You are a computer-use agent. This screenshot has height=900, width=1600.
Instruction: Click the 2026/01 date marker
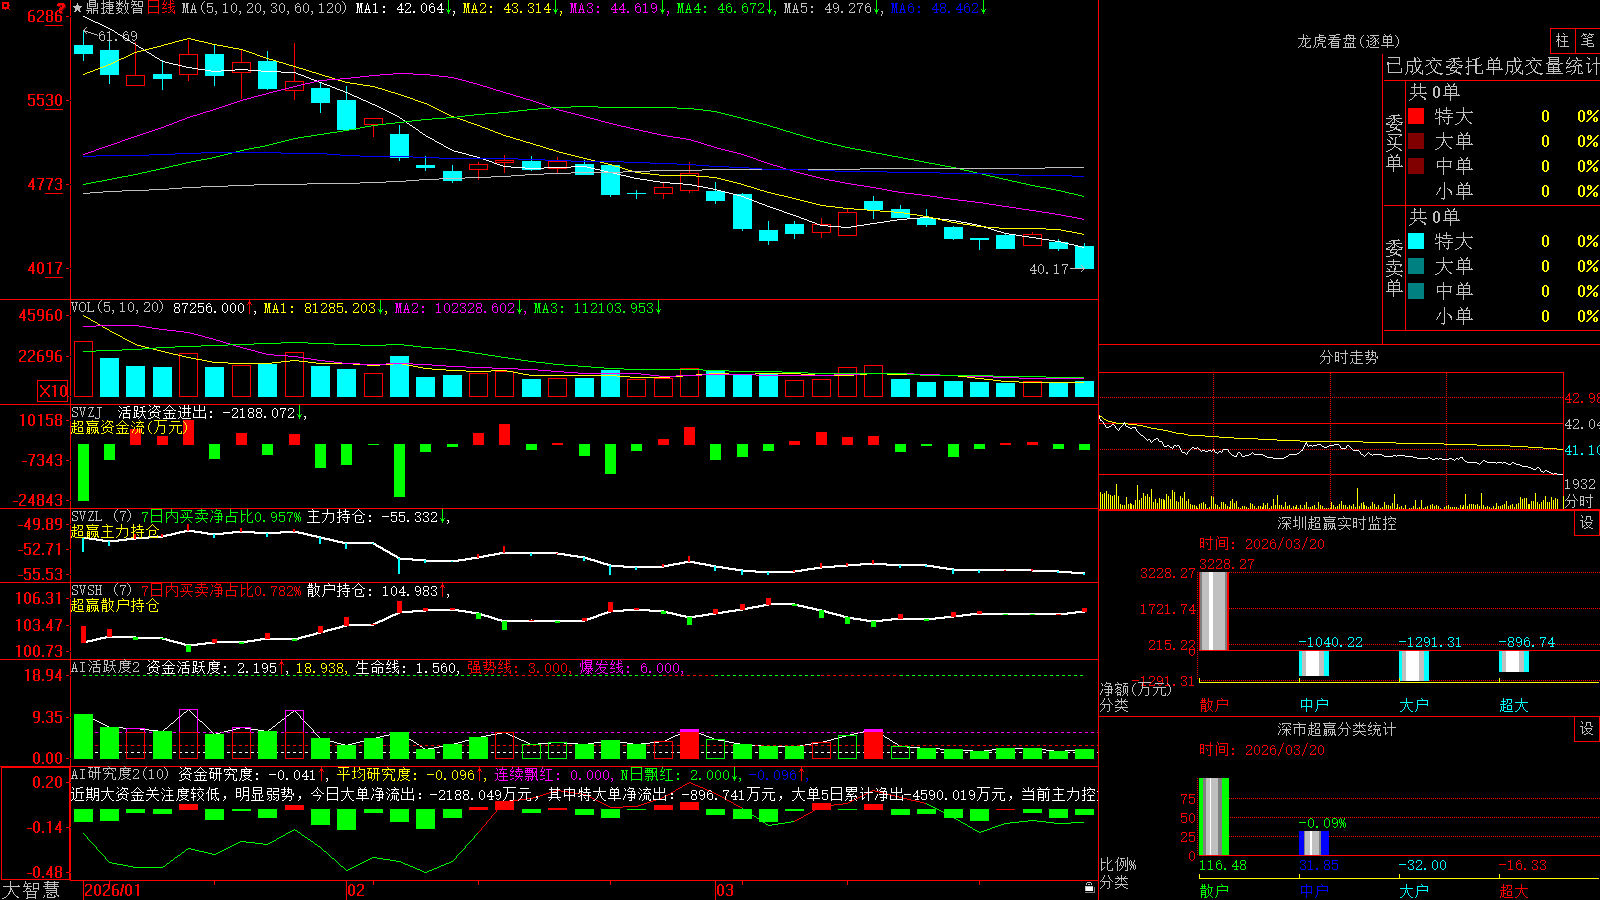113,890
